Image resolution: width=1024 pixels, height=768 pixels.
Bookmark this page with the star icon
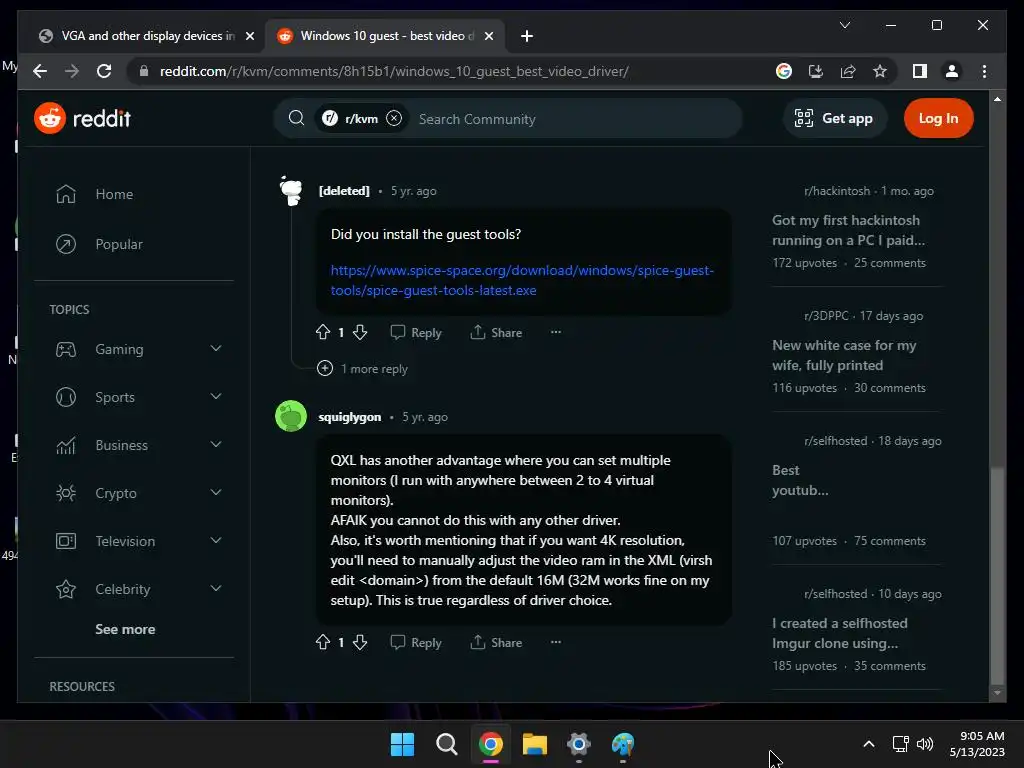(880, 71)
